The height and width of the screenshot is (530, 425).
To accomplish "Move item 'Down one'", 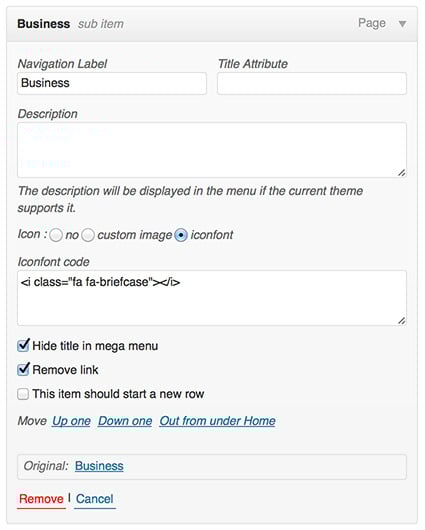I will [x=125, y=421].
